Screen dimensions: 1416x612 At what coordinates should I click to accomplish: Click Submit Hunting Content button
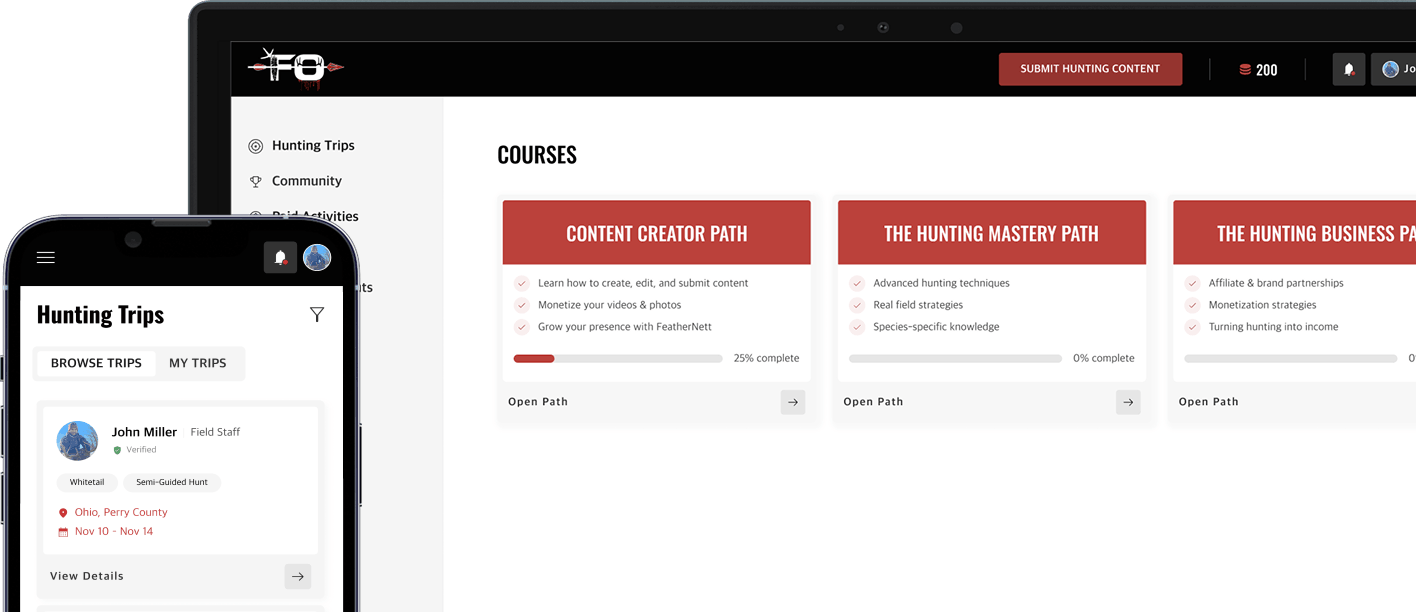pos(1090,69)
